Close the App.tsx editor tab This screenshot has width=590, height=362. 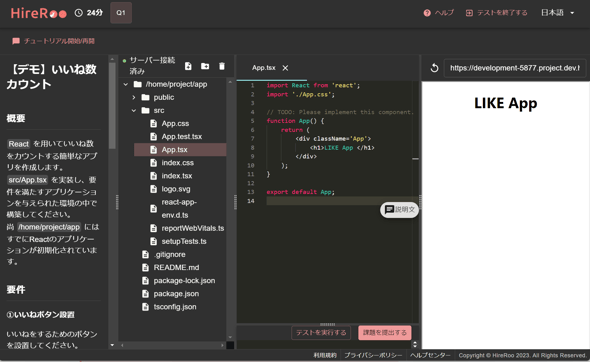286,68
